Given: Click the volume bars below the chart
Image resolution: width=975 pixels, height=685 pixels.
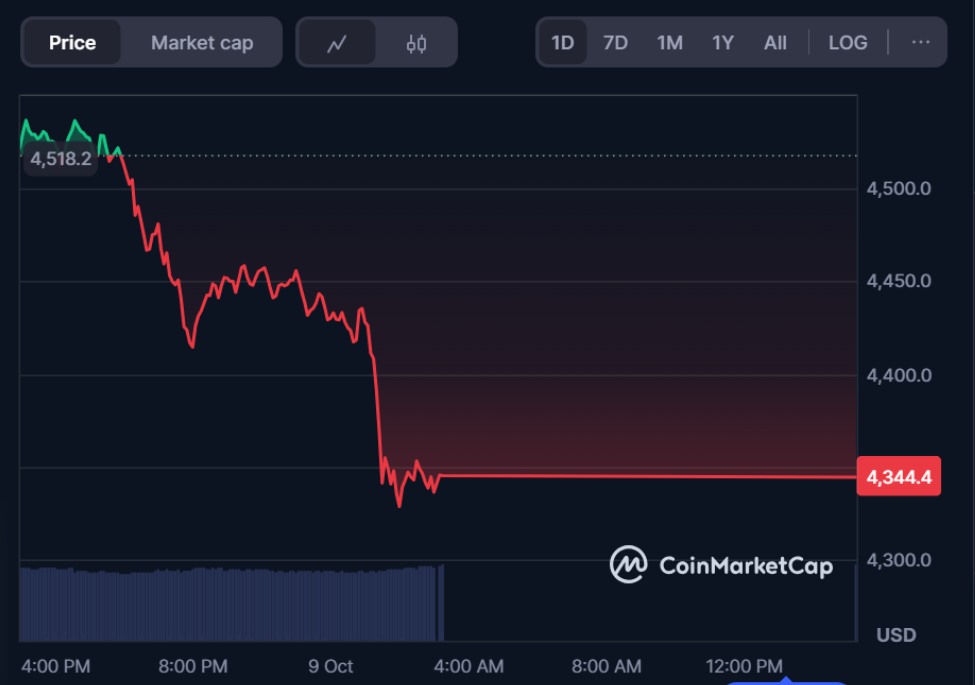Looking at the screenshot, I should [x=230, y=603].
